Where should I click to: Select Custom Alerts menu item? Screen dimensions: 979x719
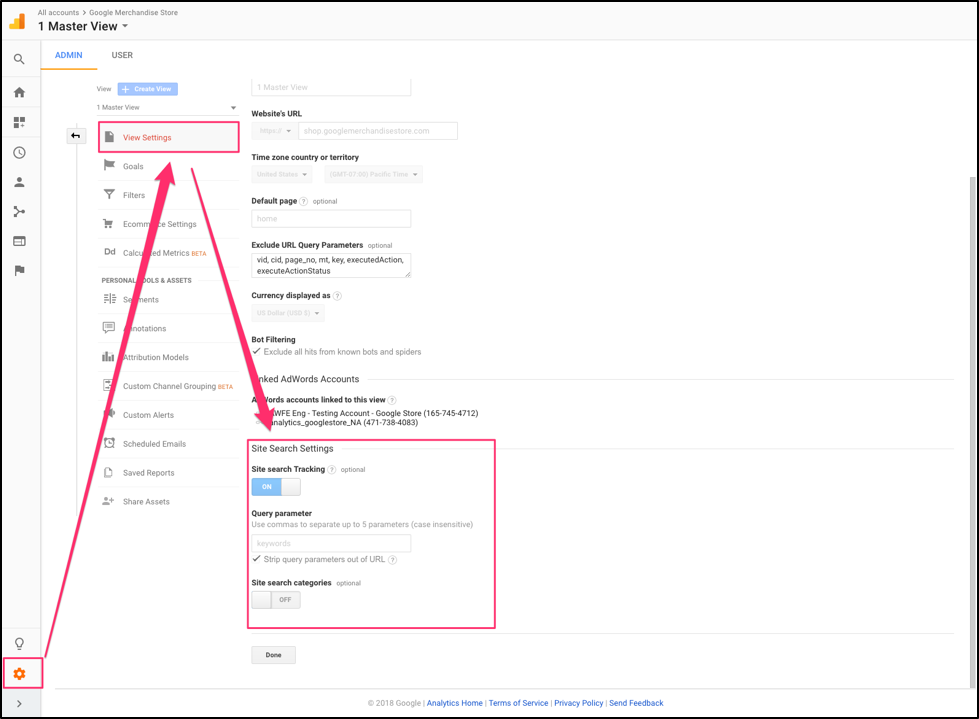(169, 414)
